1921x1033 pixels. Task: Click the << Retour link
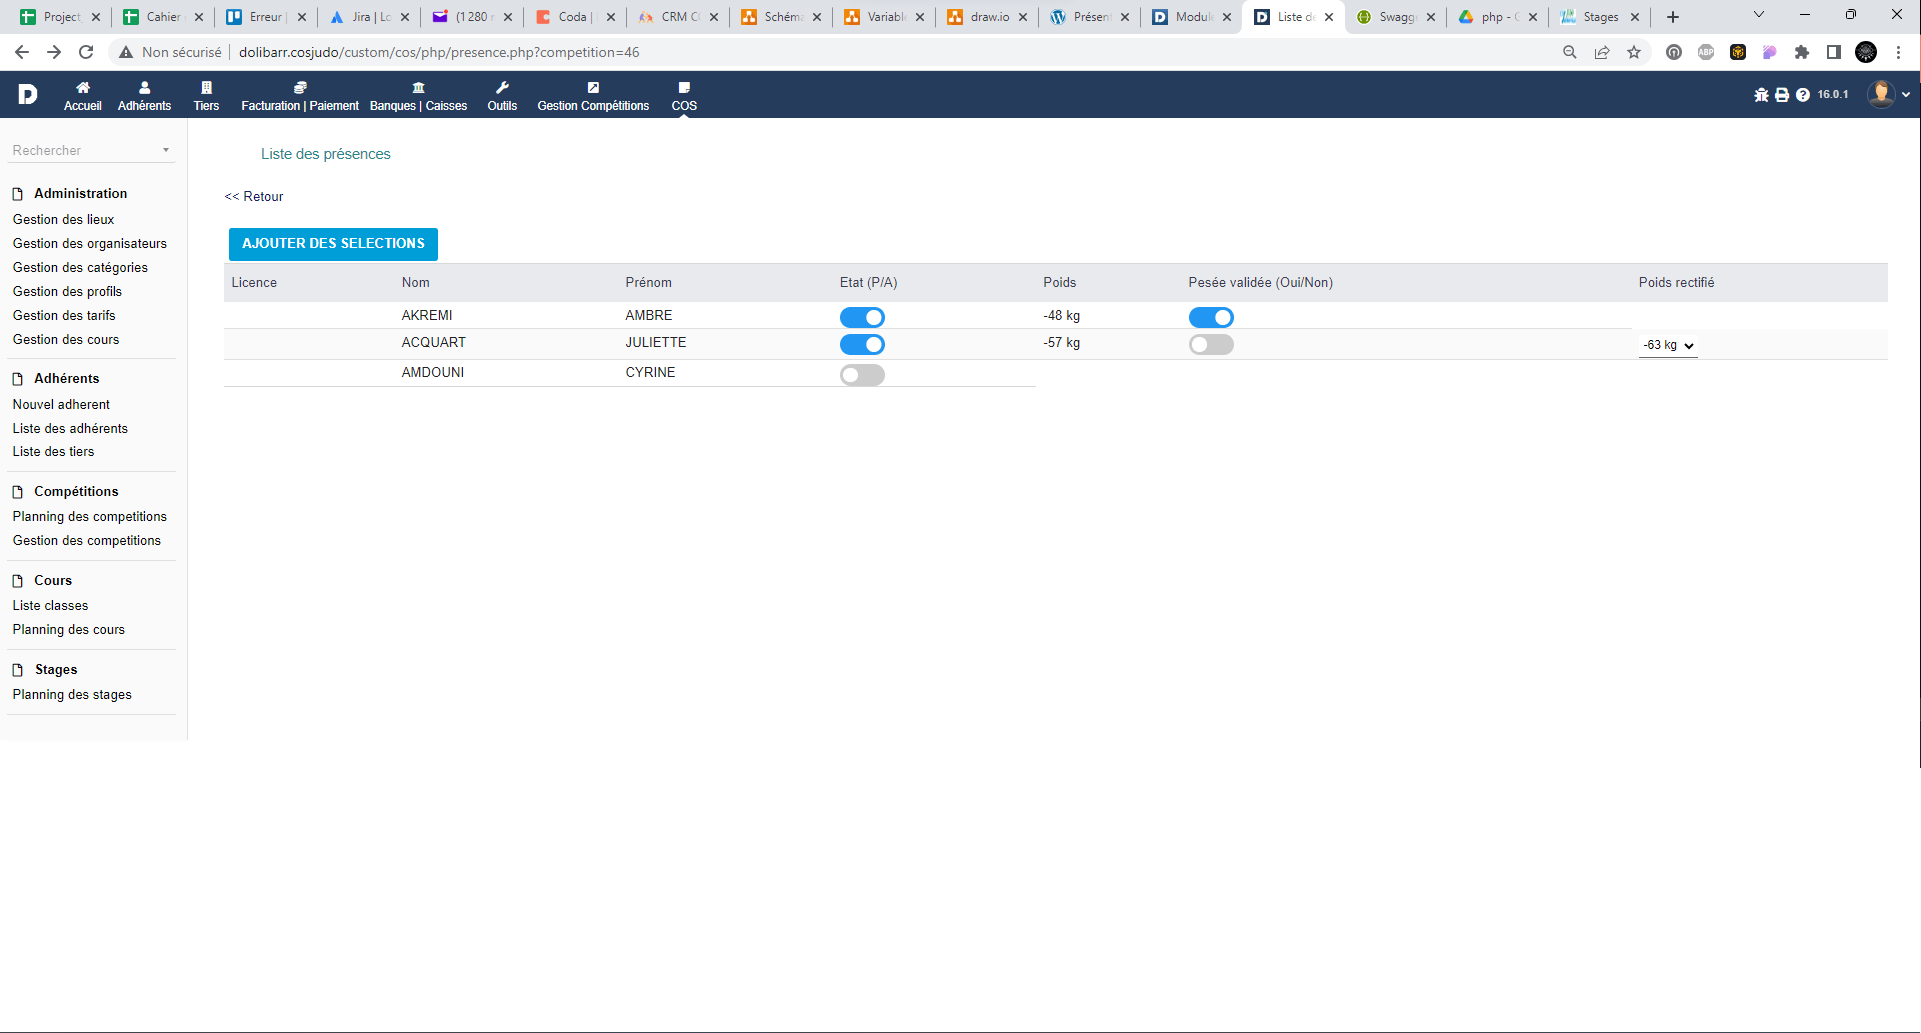click(254, 197)
